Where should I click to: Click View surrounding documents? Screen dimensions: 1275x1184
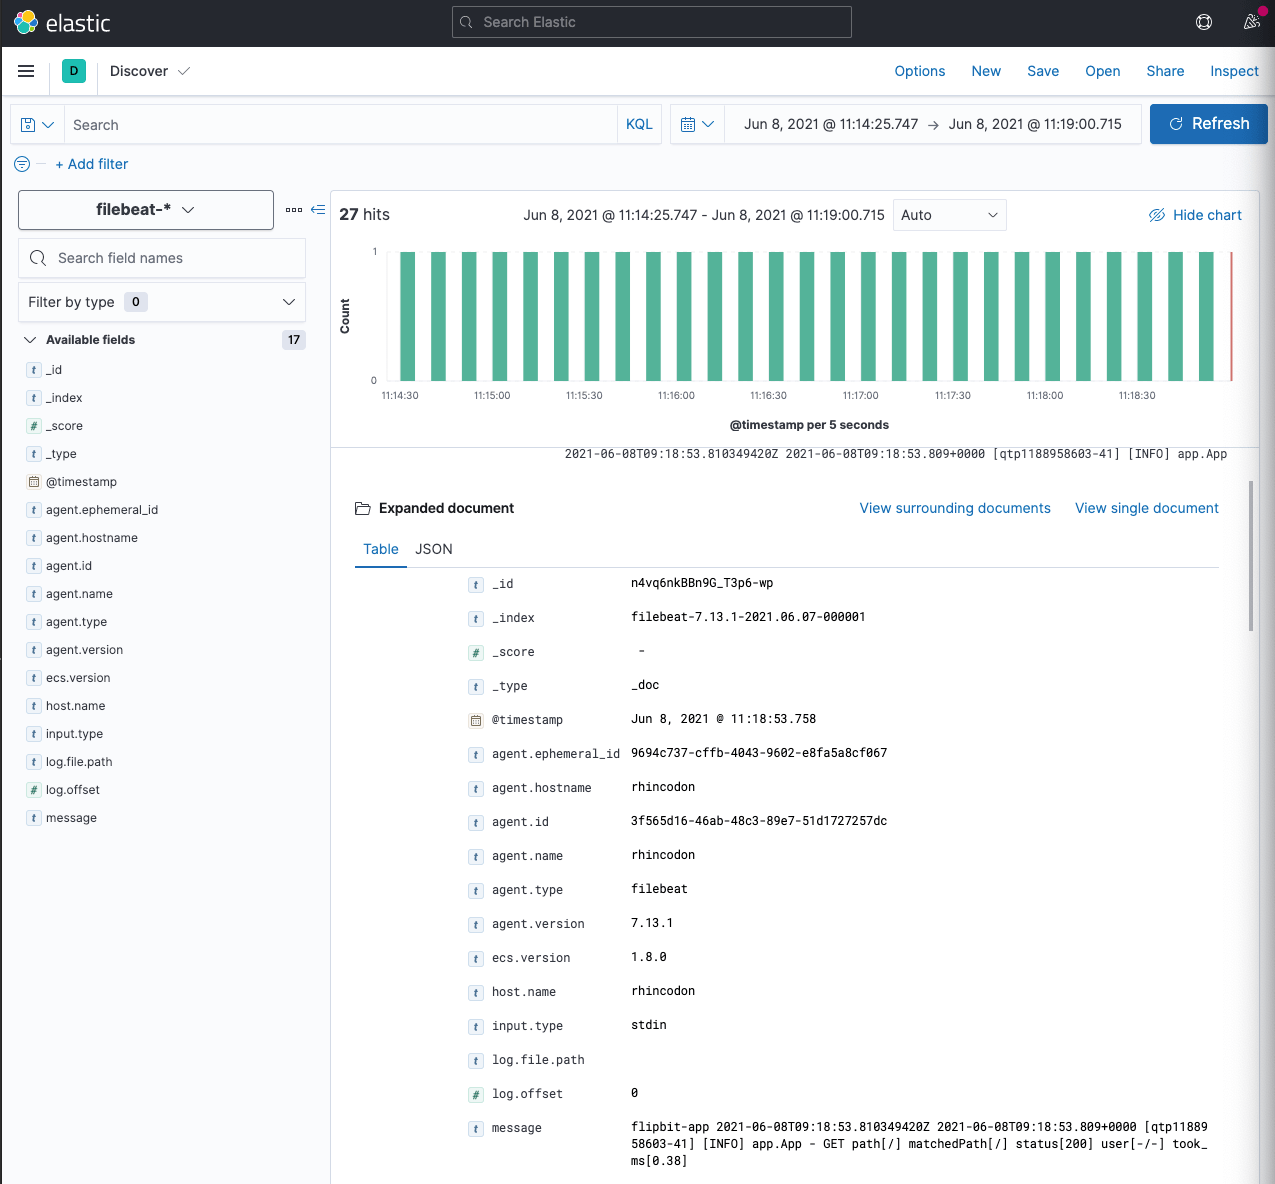click(954, 508)
